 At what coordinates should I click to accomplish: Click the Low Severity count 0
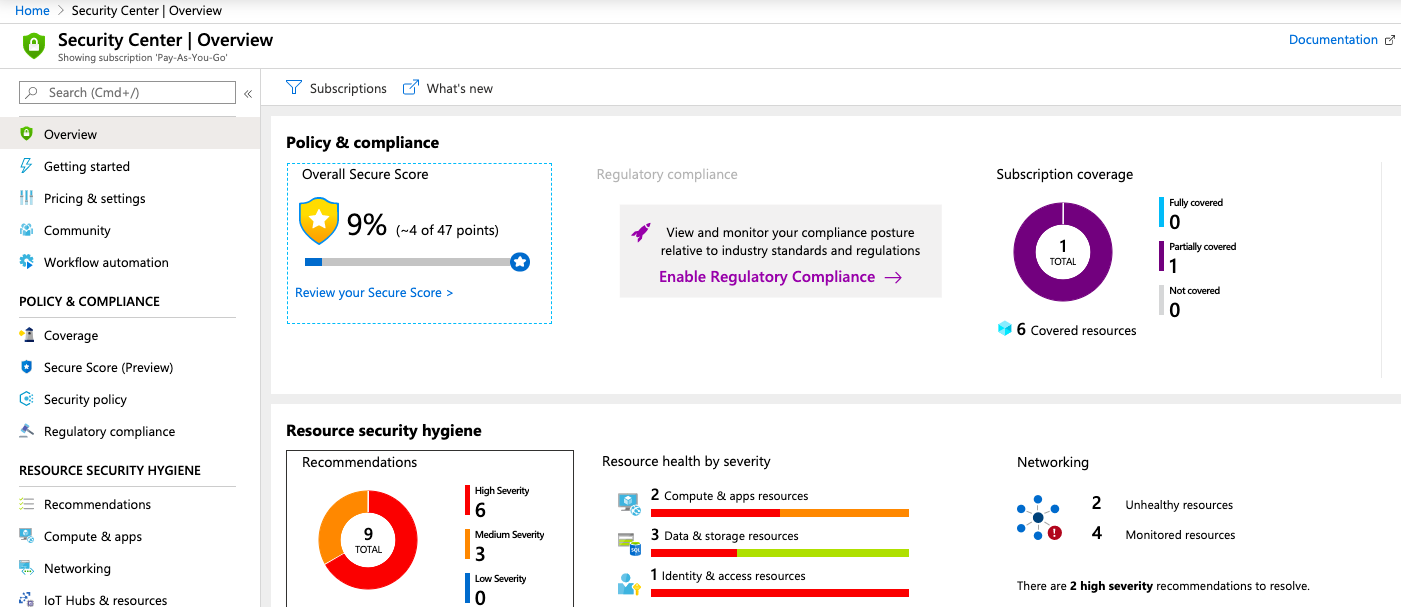(480, 598)
